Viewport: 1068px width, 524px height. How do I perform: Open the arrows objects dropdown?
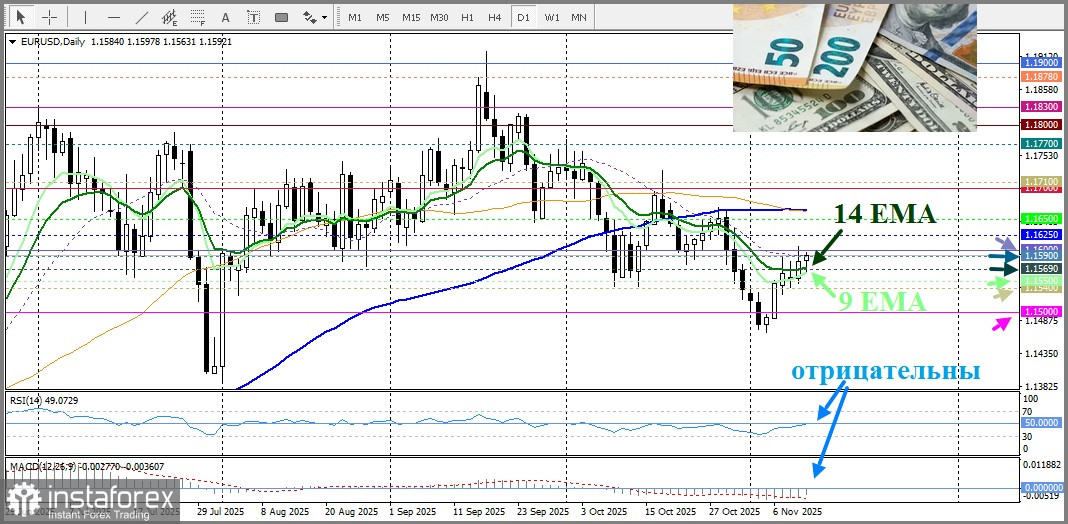[x=314, y=17]
